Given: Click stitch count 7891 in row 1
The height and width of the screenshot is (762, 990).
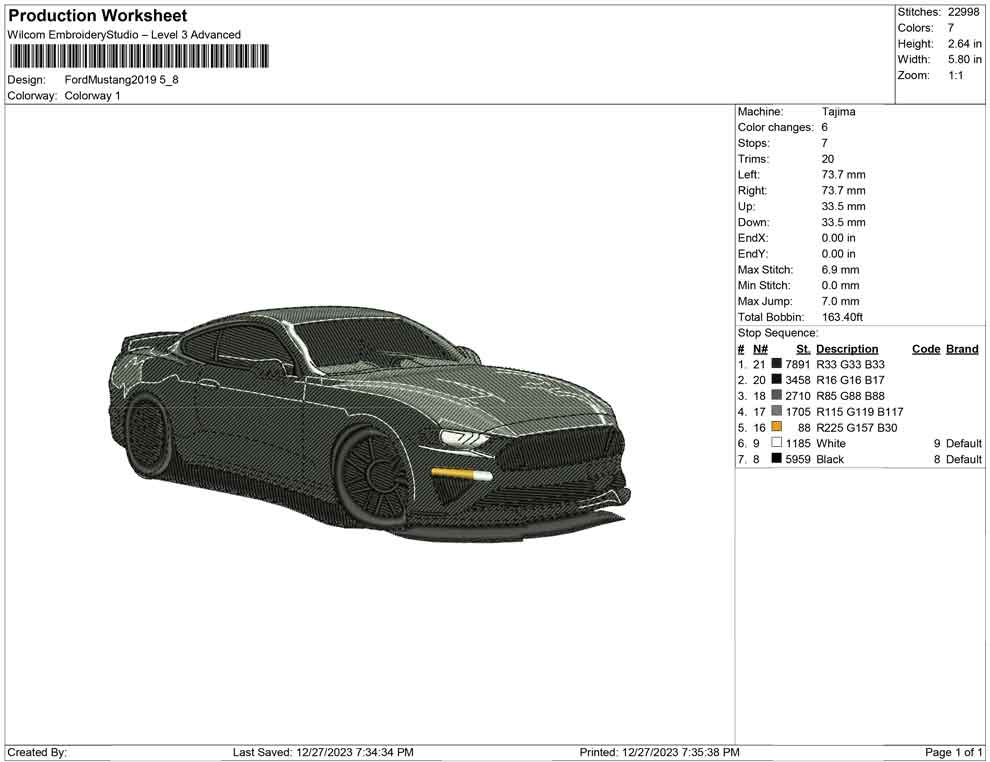Looking at the screenshot, I should click(797, 364).
